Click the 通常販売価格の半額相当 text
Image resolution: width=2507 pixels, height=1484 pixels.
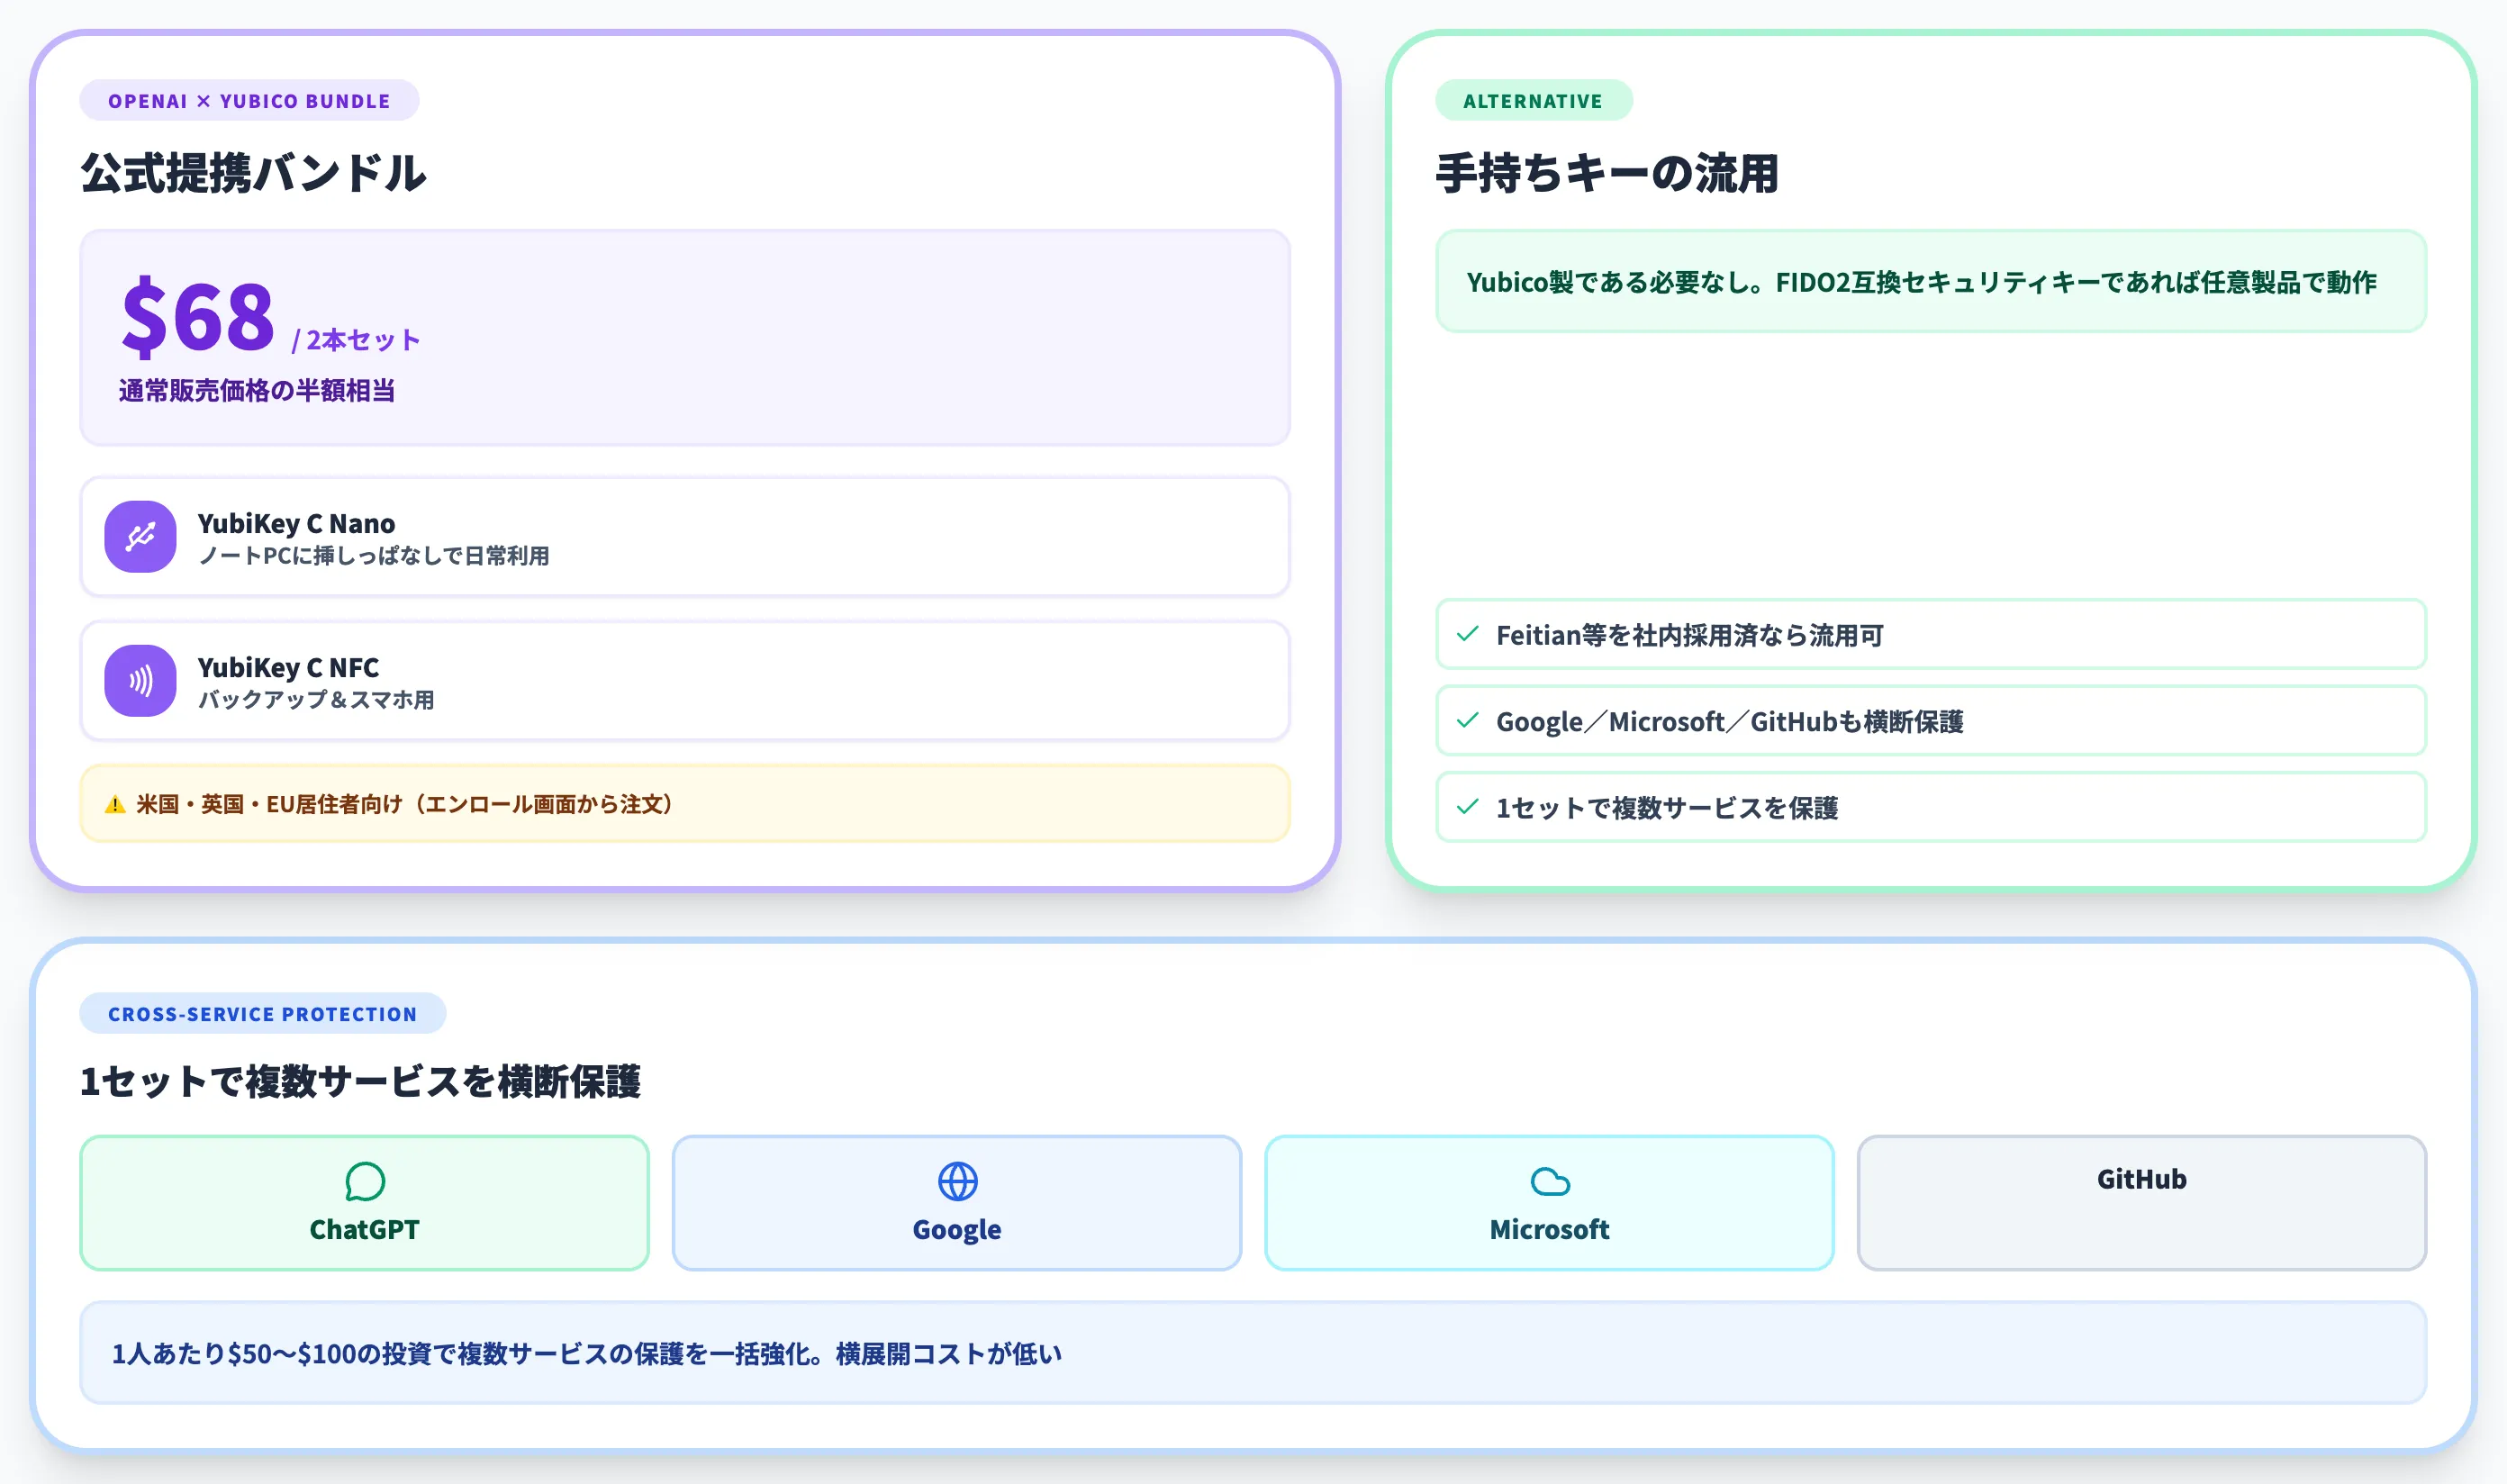(257, 390)
